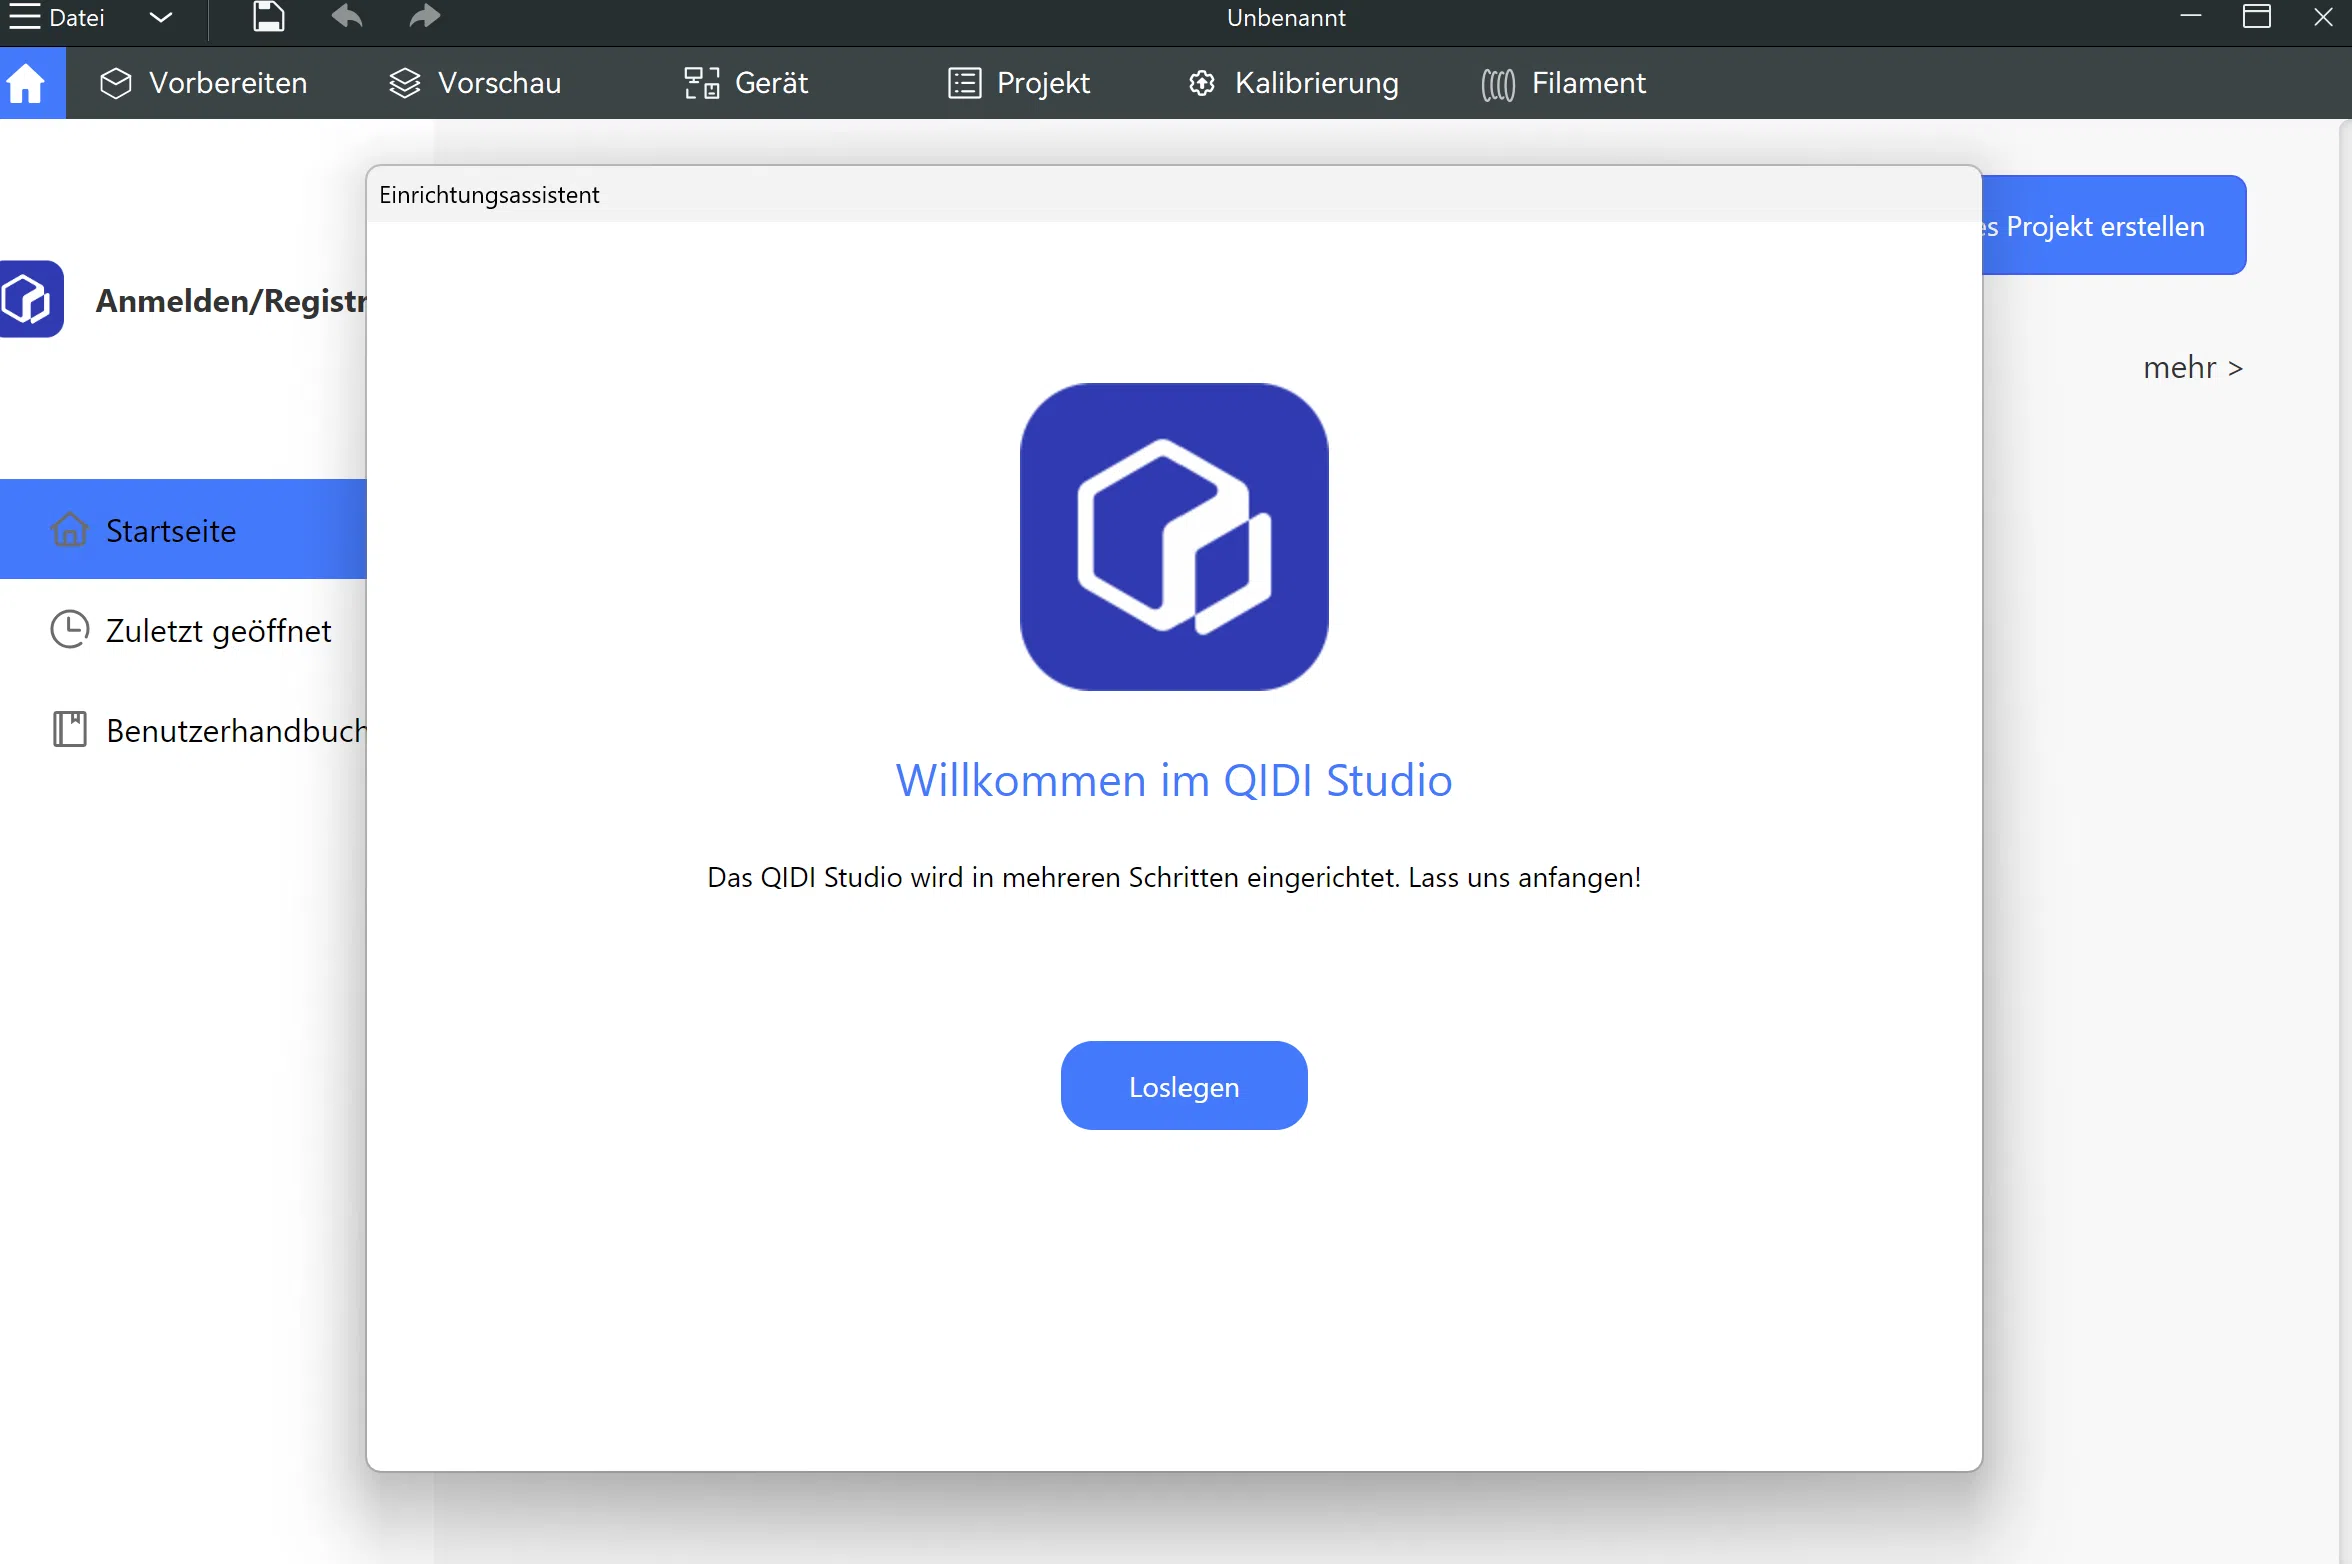Go to the home tab icon
Image resolution: width=2352 pixels, height=1564 pixels.
pos(27,83)
